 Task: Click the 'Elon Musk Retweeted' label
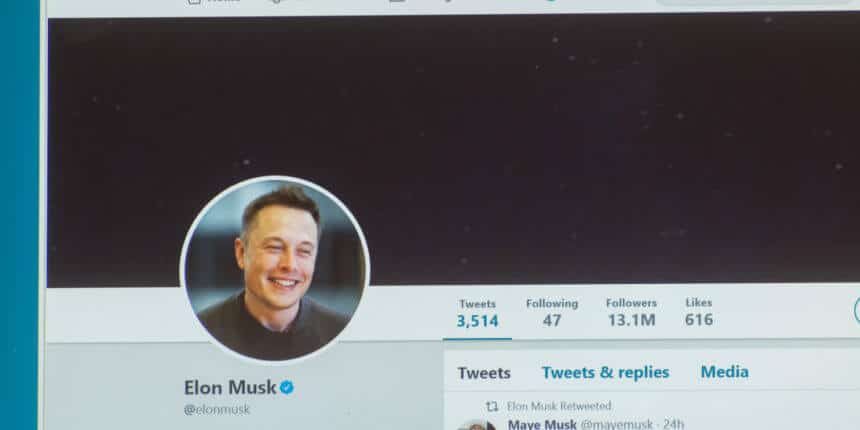pyautogui.click(x=559, y=406)
